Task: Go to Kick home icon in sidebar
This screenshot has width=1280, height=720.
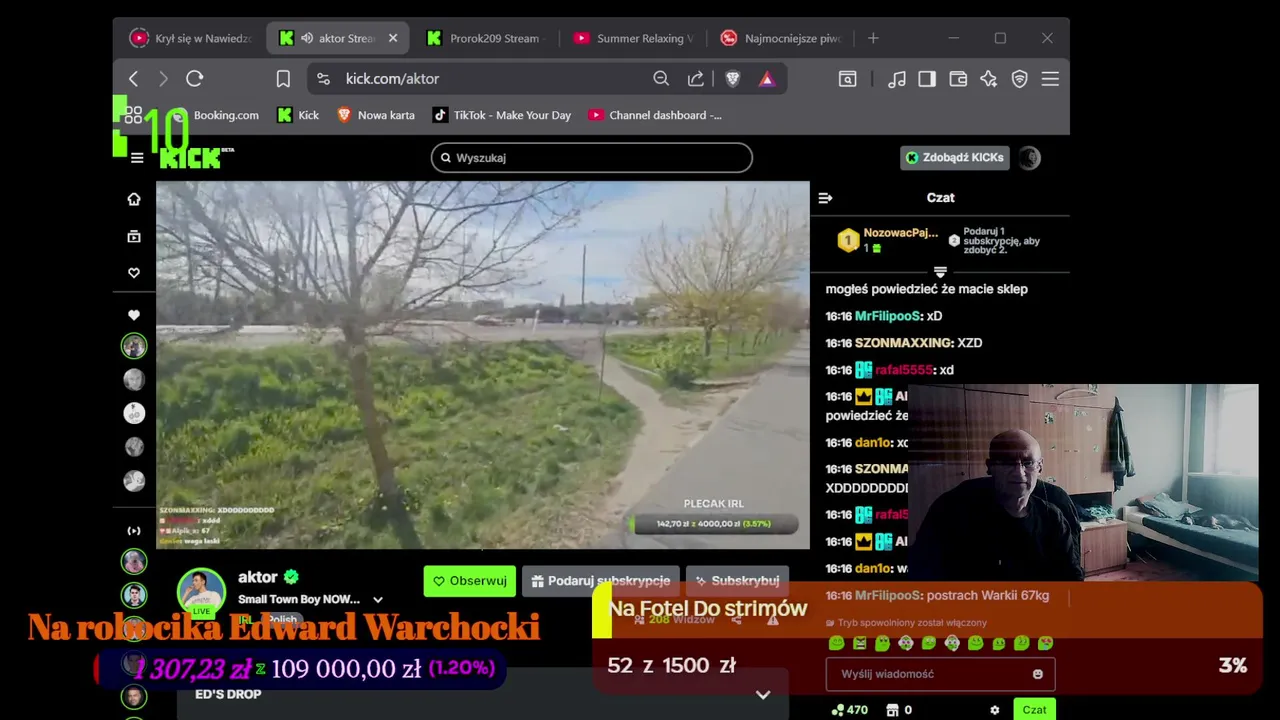Action: point(134,199)
